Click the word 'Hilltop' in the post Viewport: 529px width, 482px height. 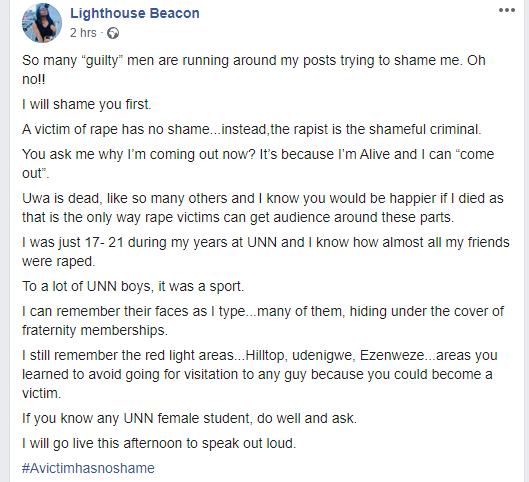click(265, 356)
